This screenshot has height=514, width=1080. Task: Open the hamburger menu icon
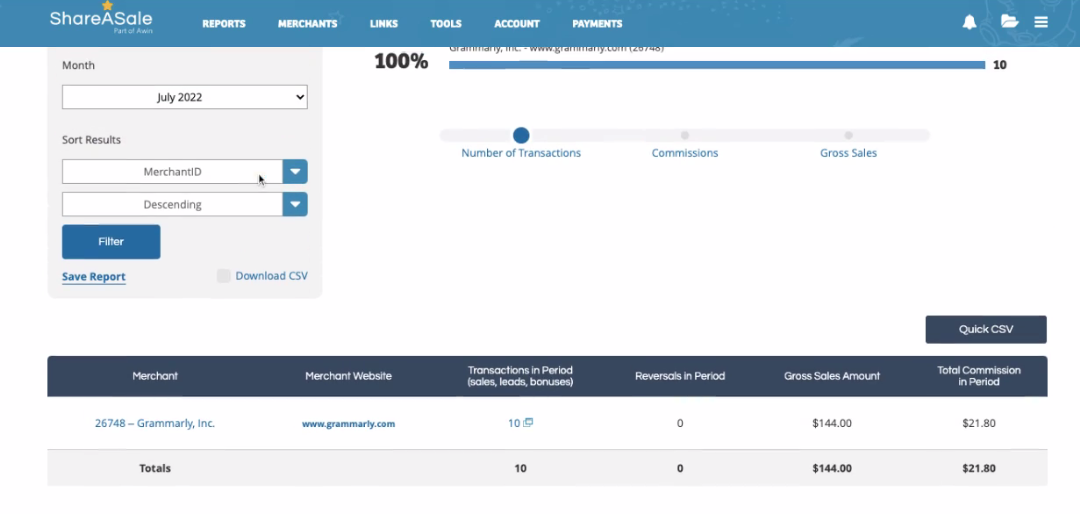(x=1041, y=22)
